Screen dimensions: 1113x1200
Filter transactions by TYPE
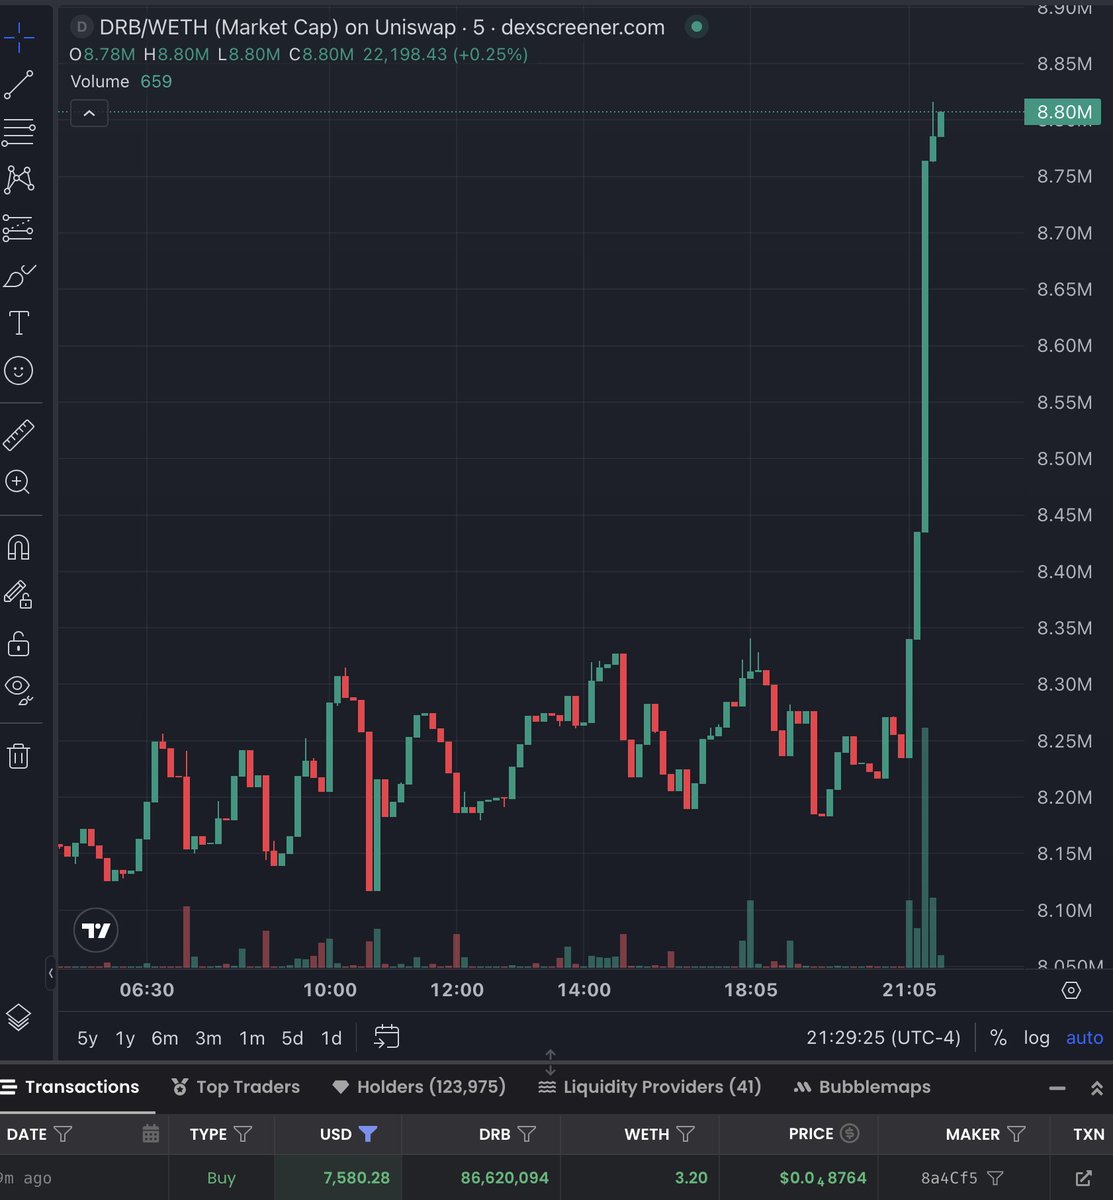243,1134
